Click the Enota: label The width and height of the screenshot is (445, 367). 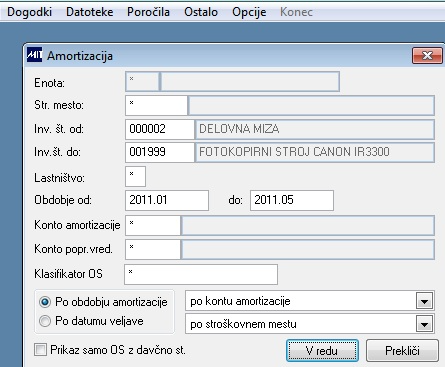pos(50,83)
